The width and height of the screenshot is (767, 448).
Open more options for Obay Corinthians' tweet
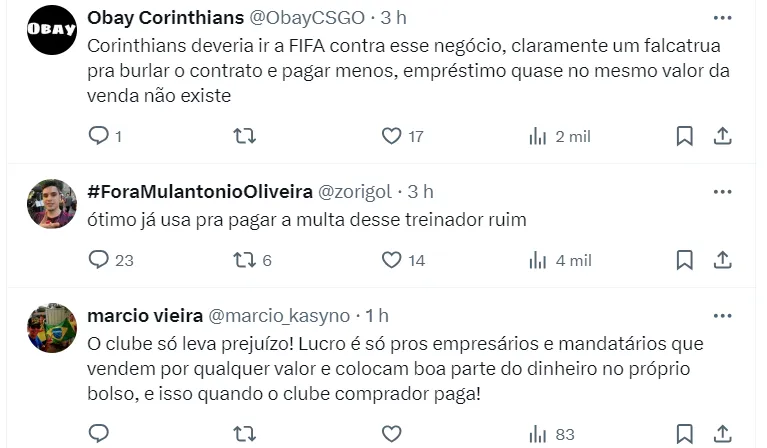722,18
